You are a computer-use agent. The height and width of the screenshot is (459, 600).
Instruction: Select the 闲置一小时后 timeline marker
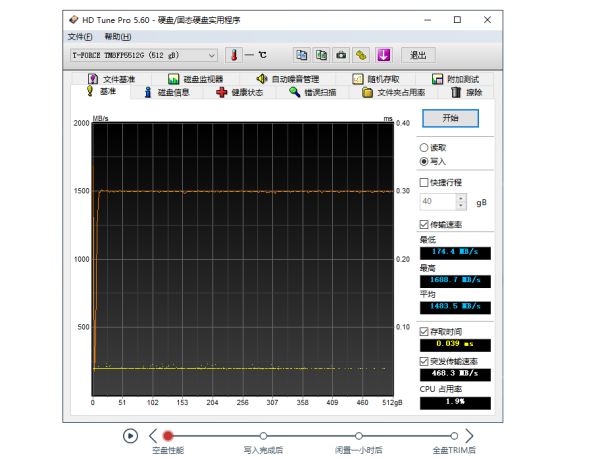[359, 436]
